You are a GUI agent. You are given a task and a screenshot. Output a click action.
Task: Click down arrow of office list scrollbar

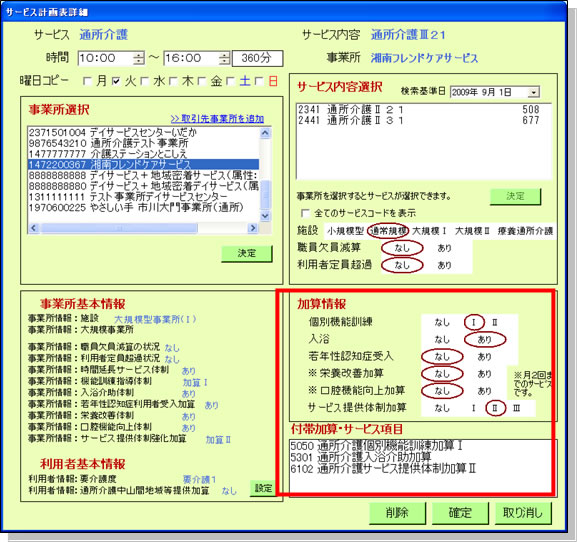click(x=265, y=216)
